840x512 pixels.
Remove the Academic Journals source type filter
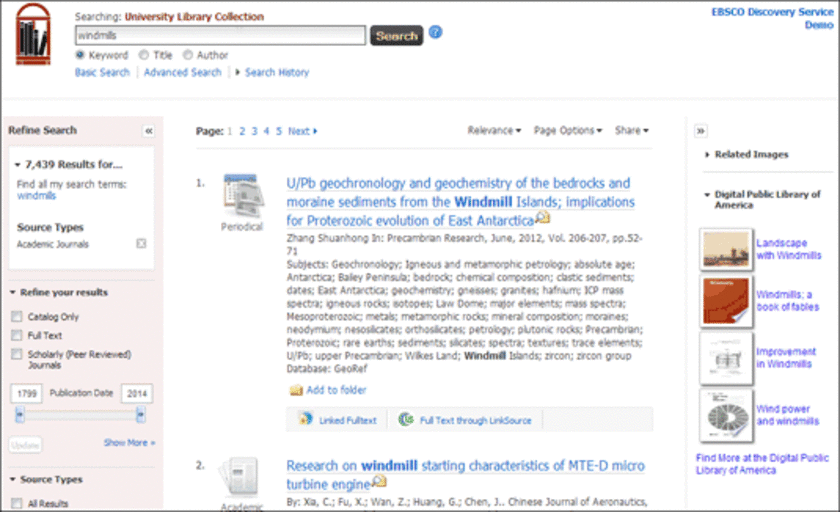[141, 244]
